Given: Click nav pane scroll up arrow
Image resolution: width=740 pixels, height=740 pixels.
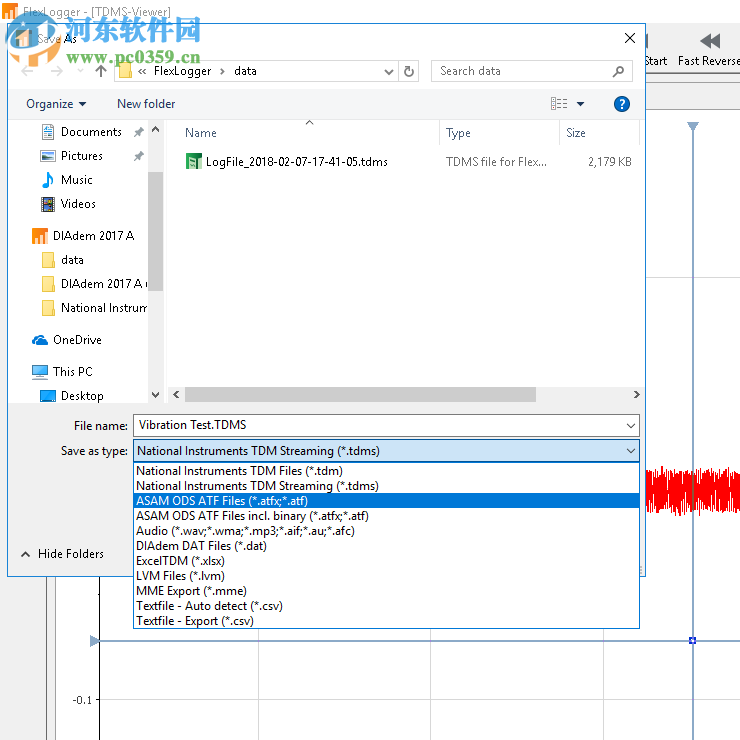Looking at the screenshot, I should 155,129.
